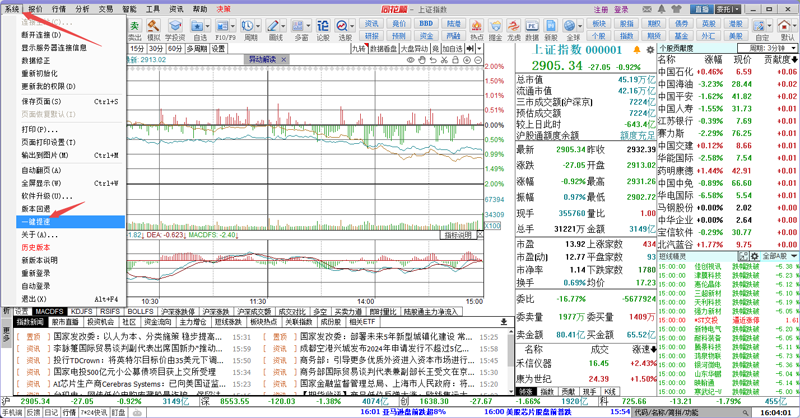Switch to 60分 period tab
Viewport: 800px width, 418px height.
(175, 48)
